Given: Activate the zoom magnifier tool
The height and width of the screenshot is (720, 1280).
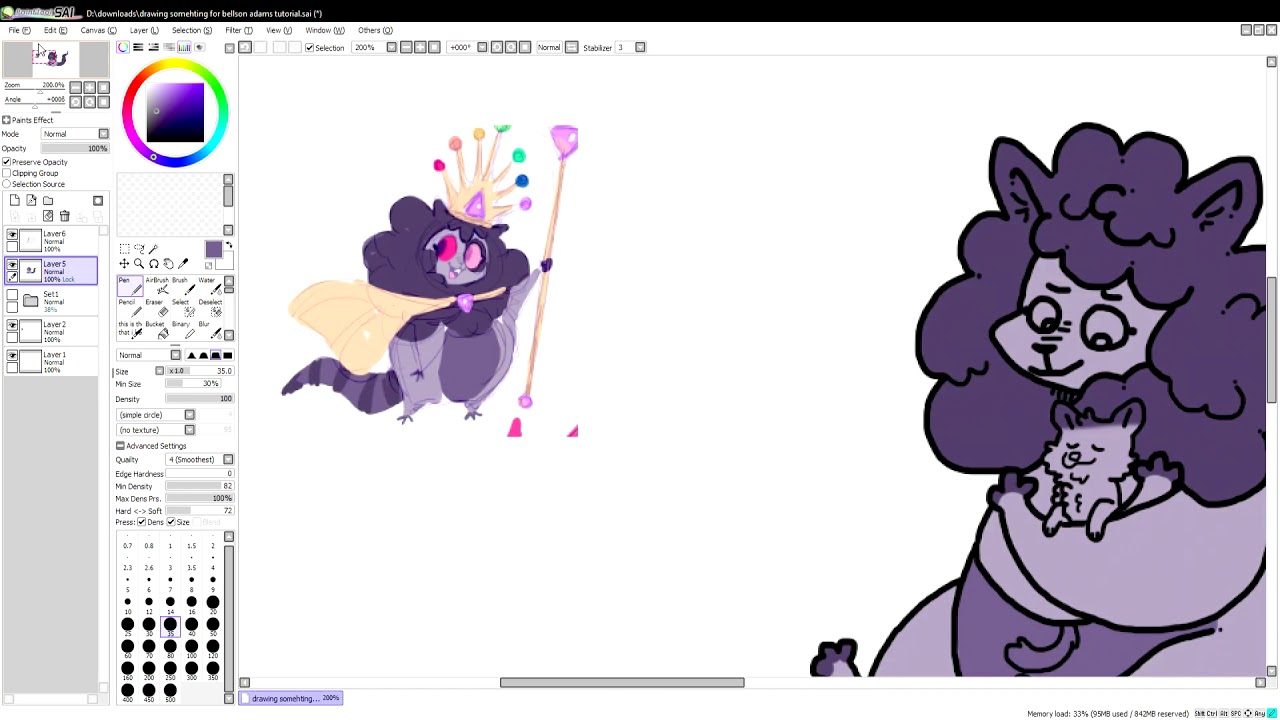Looking at the screenshot, I should pos(139,264).
